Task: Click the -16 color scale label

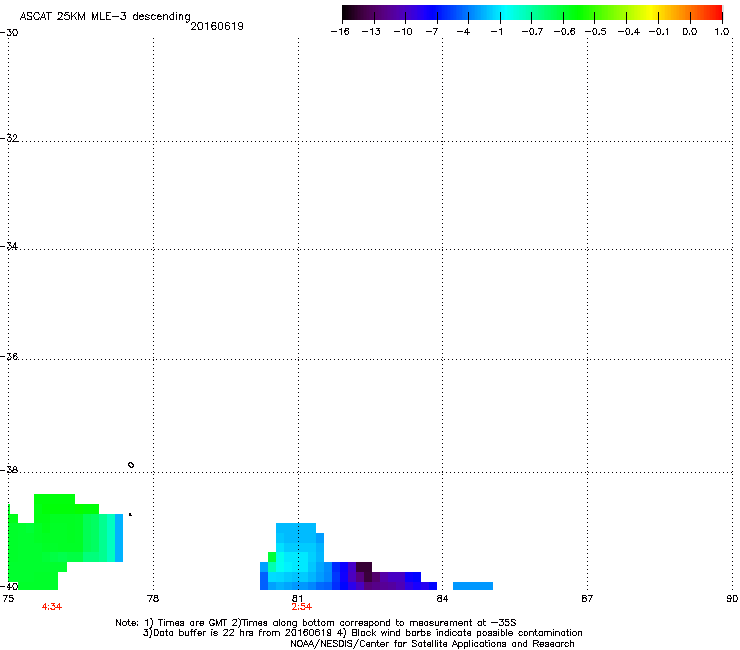Action: tap(340, 32)
